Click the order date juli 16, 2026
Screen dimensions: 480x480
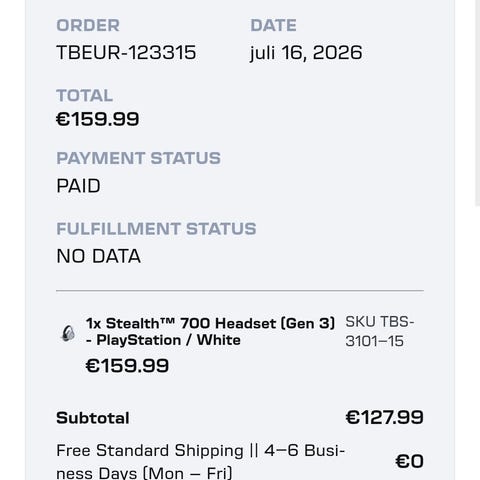[x=306, y=53]
